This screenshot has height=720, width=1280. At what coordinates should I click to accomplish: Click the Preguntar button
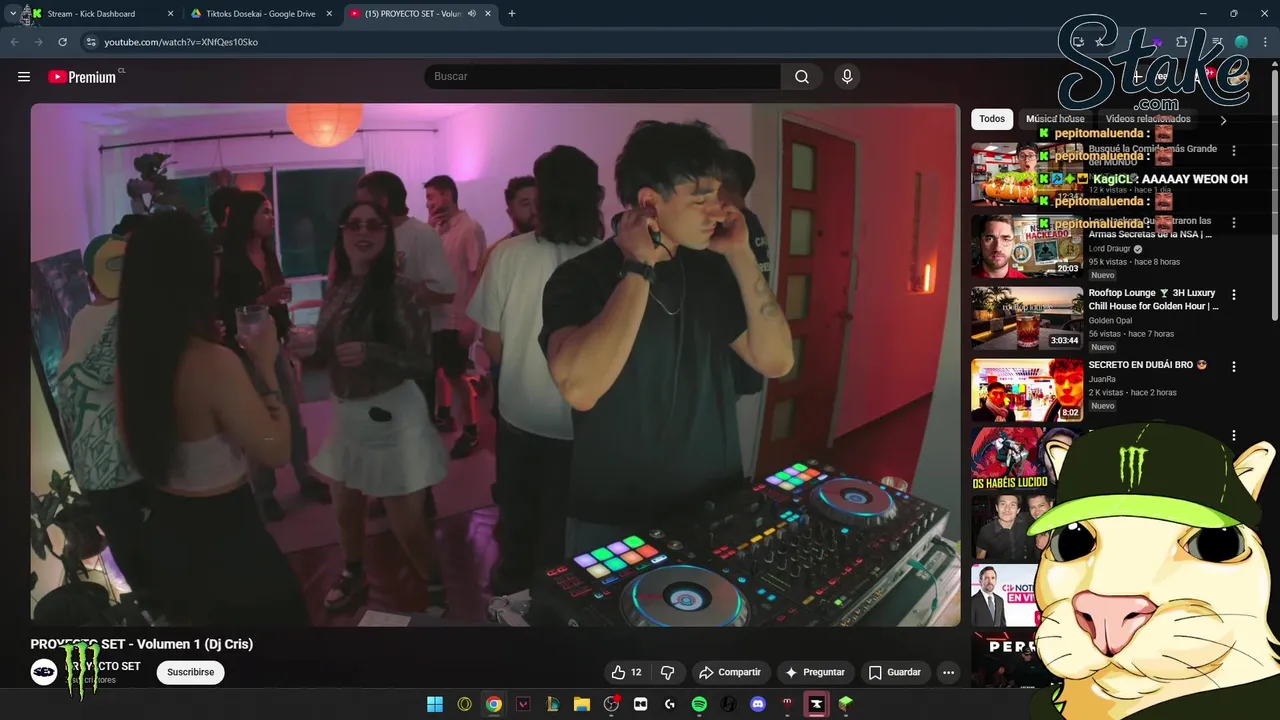click(x=815, y=672)
